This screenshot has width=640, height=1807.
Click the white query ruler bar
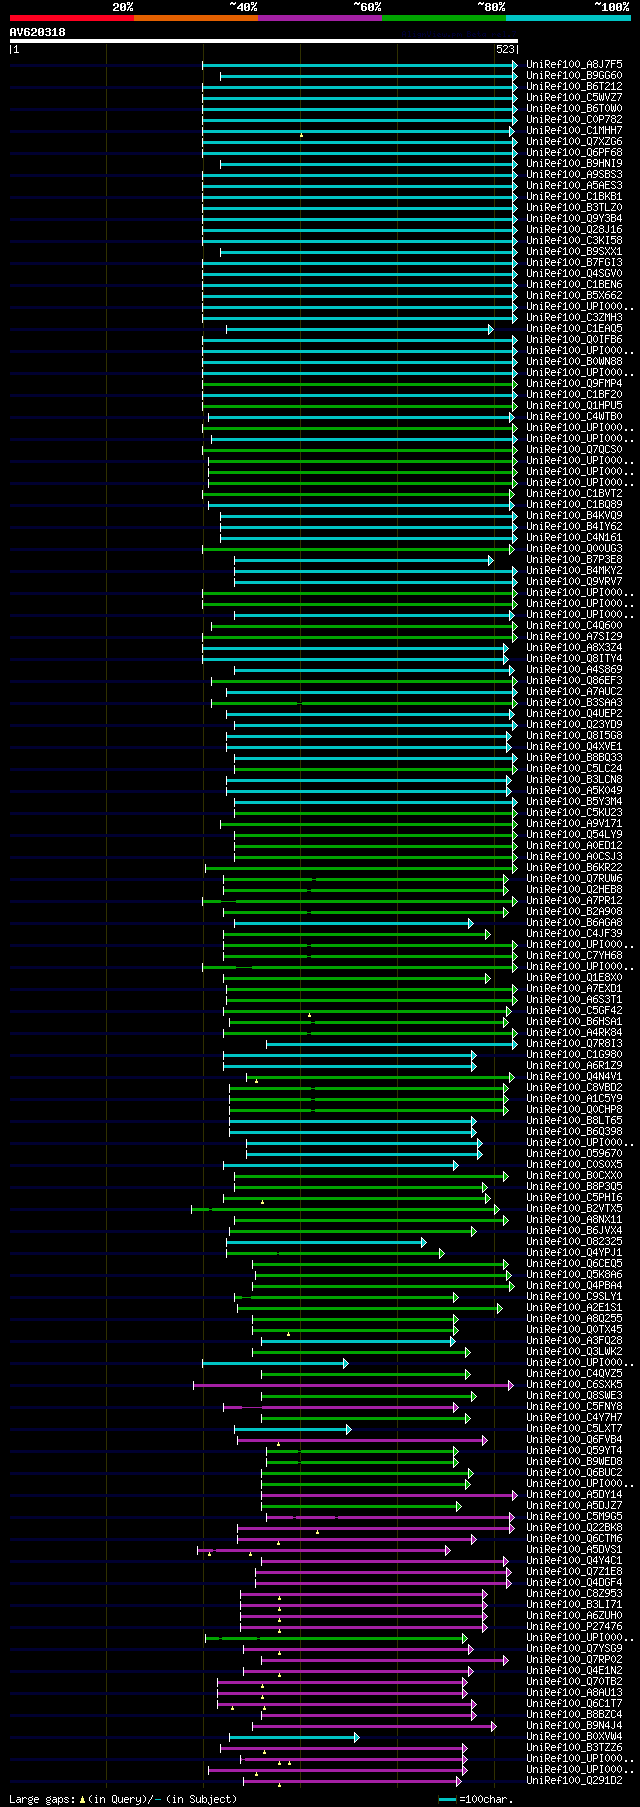click(264, 41)
